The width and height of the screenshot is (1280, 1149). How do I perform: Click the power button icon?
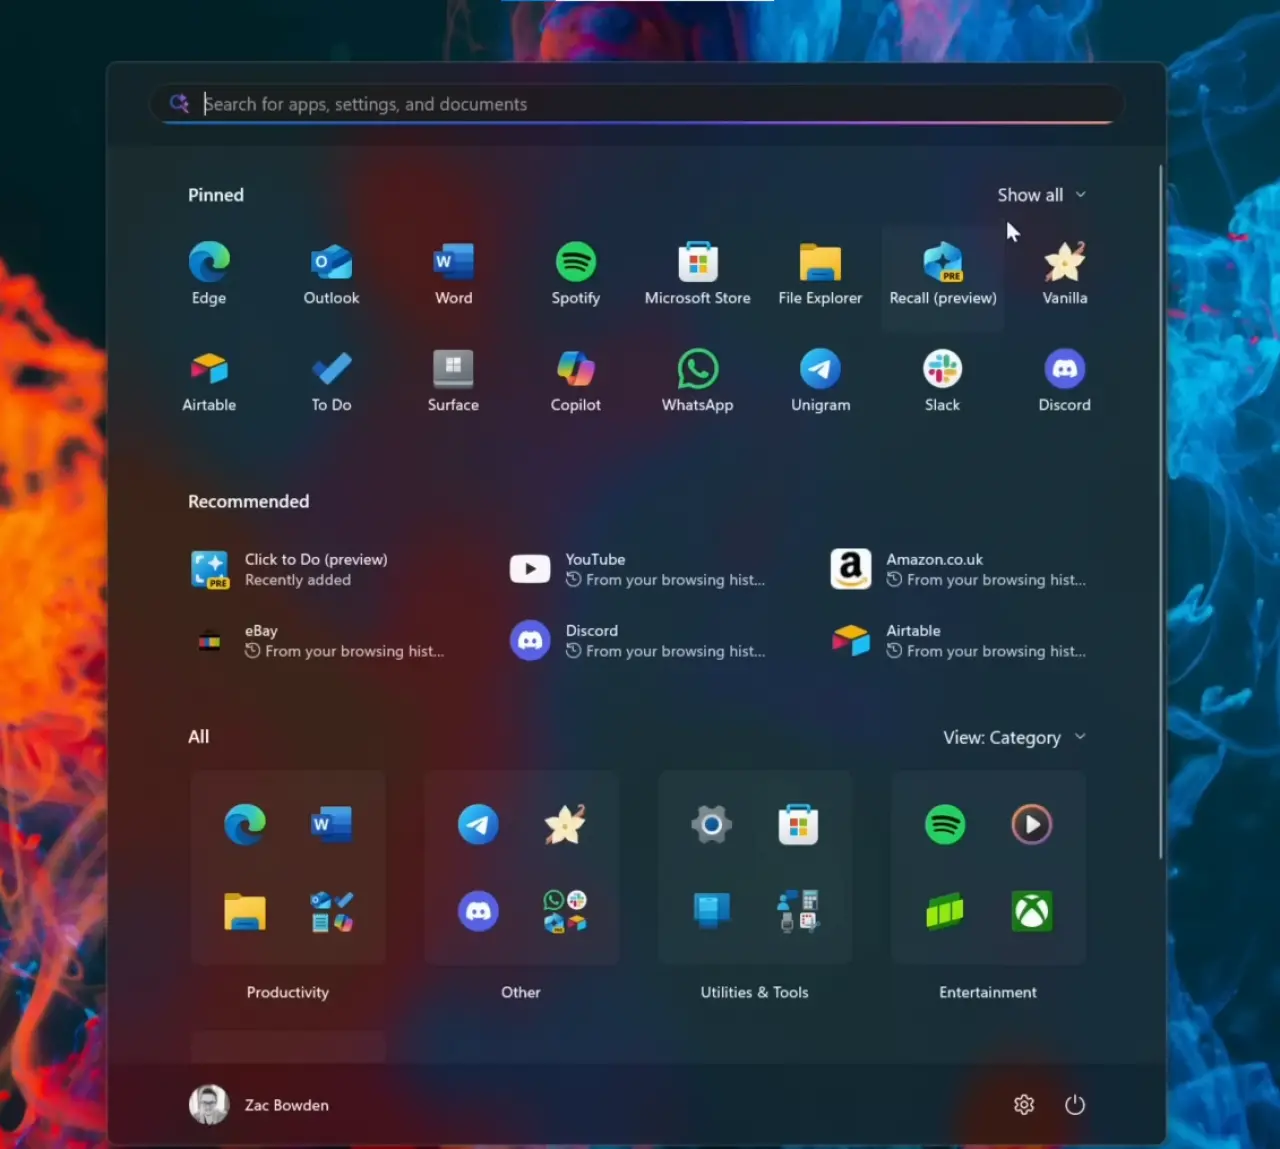tap(1074, 1105)
